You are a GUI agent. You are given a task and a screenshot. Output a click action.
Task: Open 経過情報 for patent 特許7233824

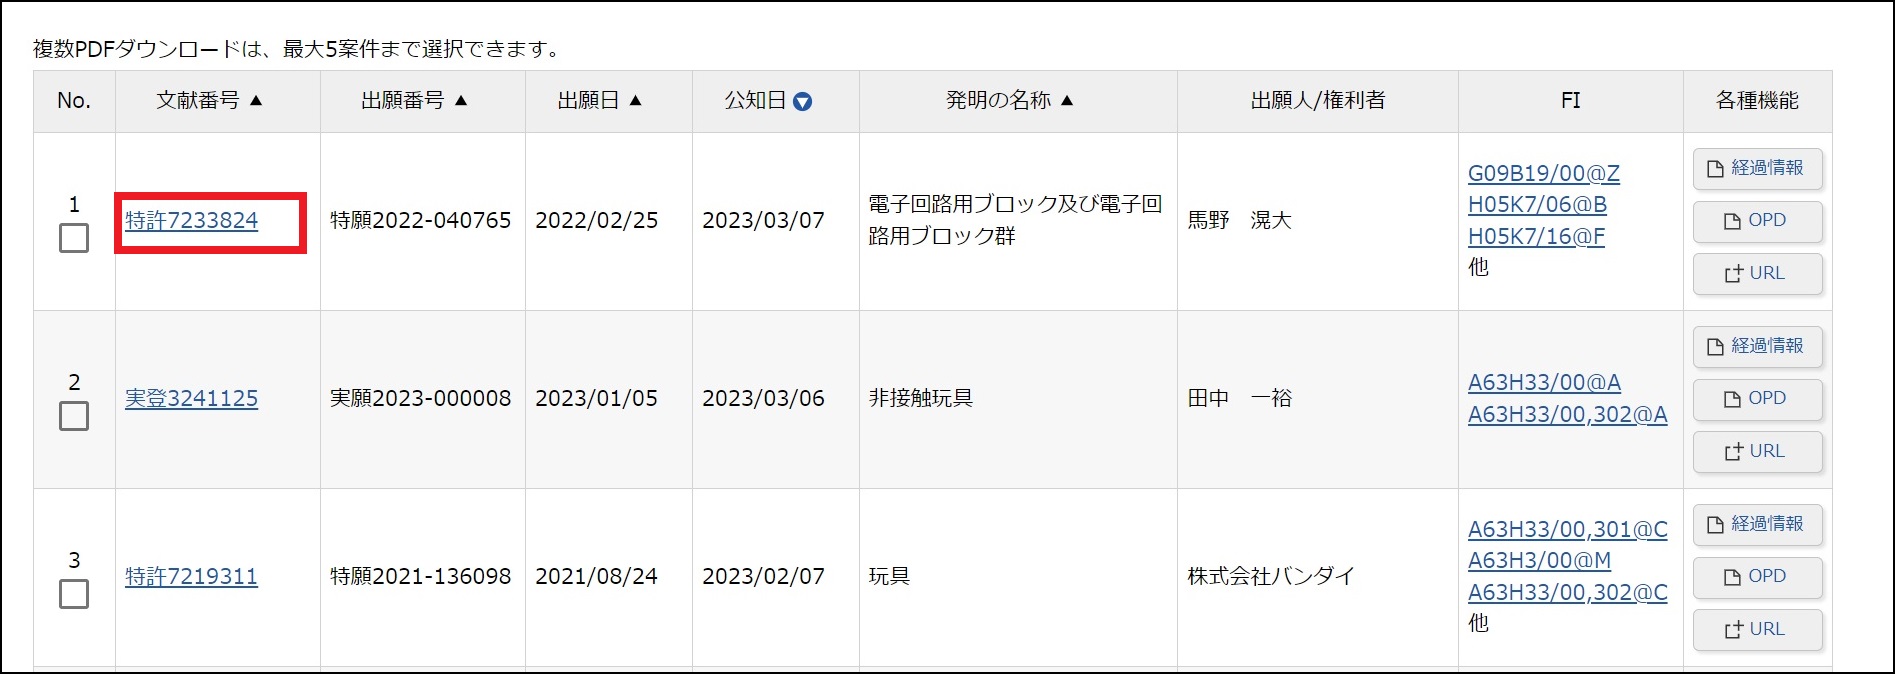[1757, 168]
